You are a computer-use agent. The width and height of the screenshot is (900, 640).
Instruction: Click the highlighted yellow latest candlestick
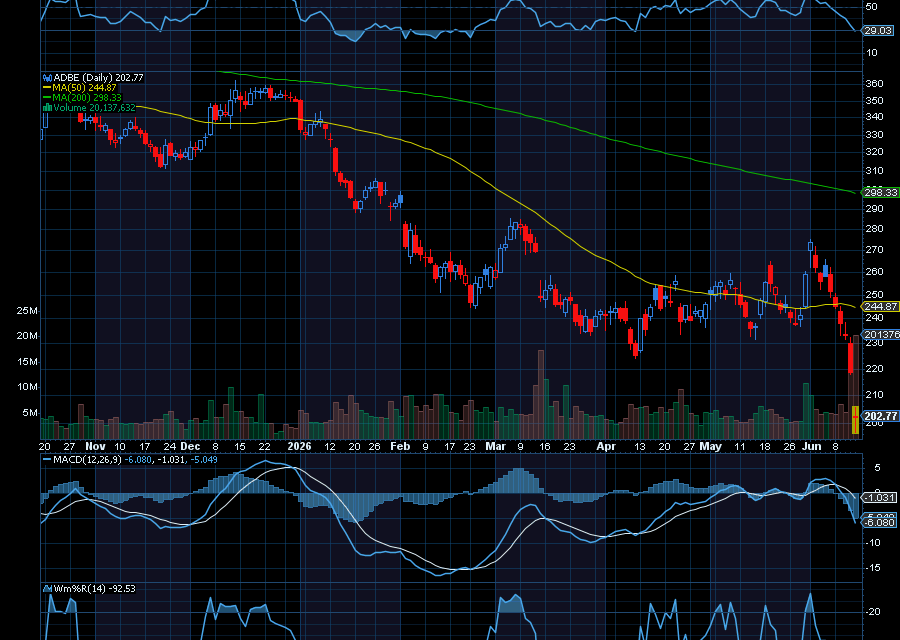point(855,419)
